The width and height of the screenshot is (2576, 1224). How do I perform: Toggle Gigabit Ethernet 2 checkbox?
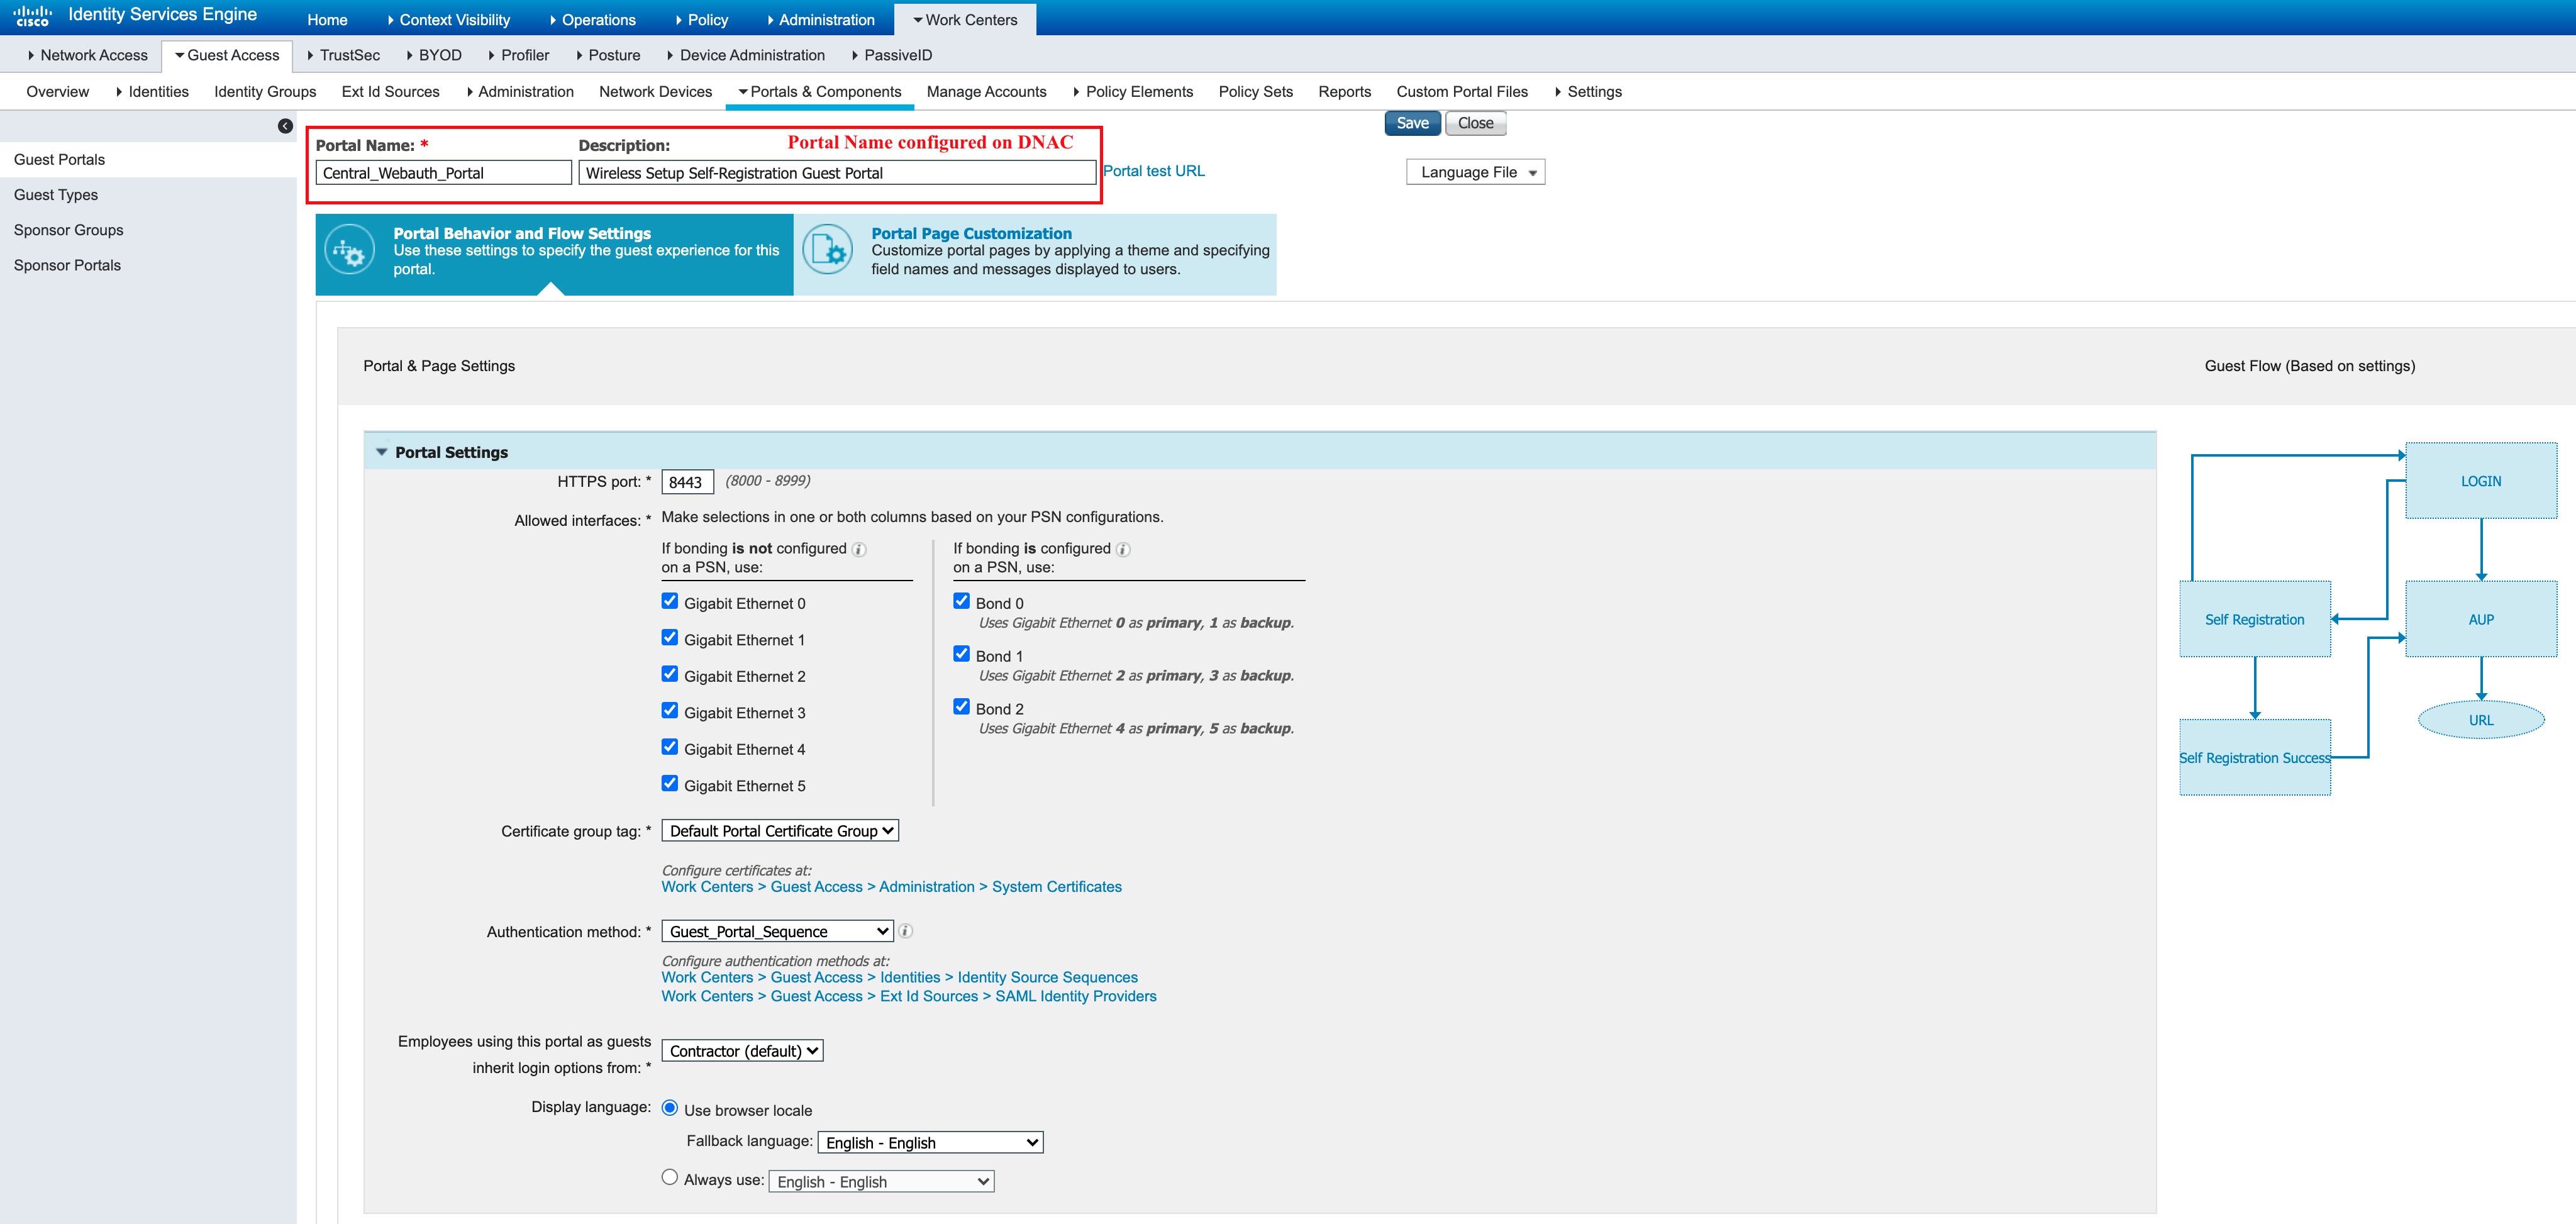click(670, 674)
